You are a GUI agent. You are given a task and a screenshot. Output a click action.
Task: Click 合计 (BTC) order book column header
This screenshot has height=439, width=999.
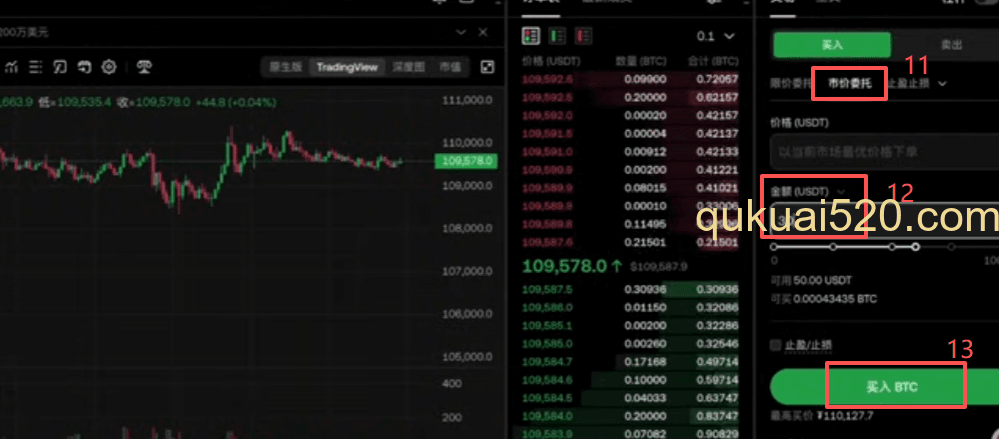coord(713,62)
